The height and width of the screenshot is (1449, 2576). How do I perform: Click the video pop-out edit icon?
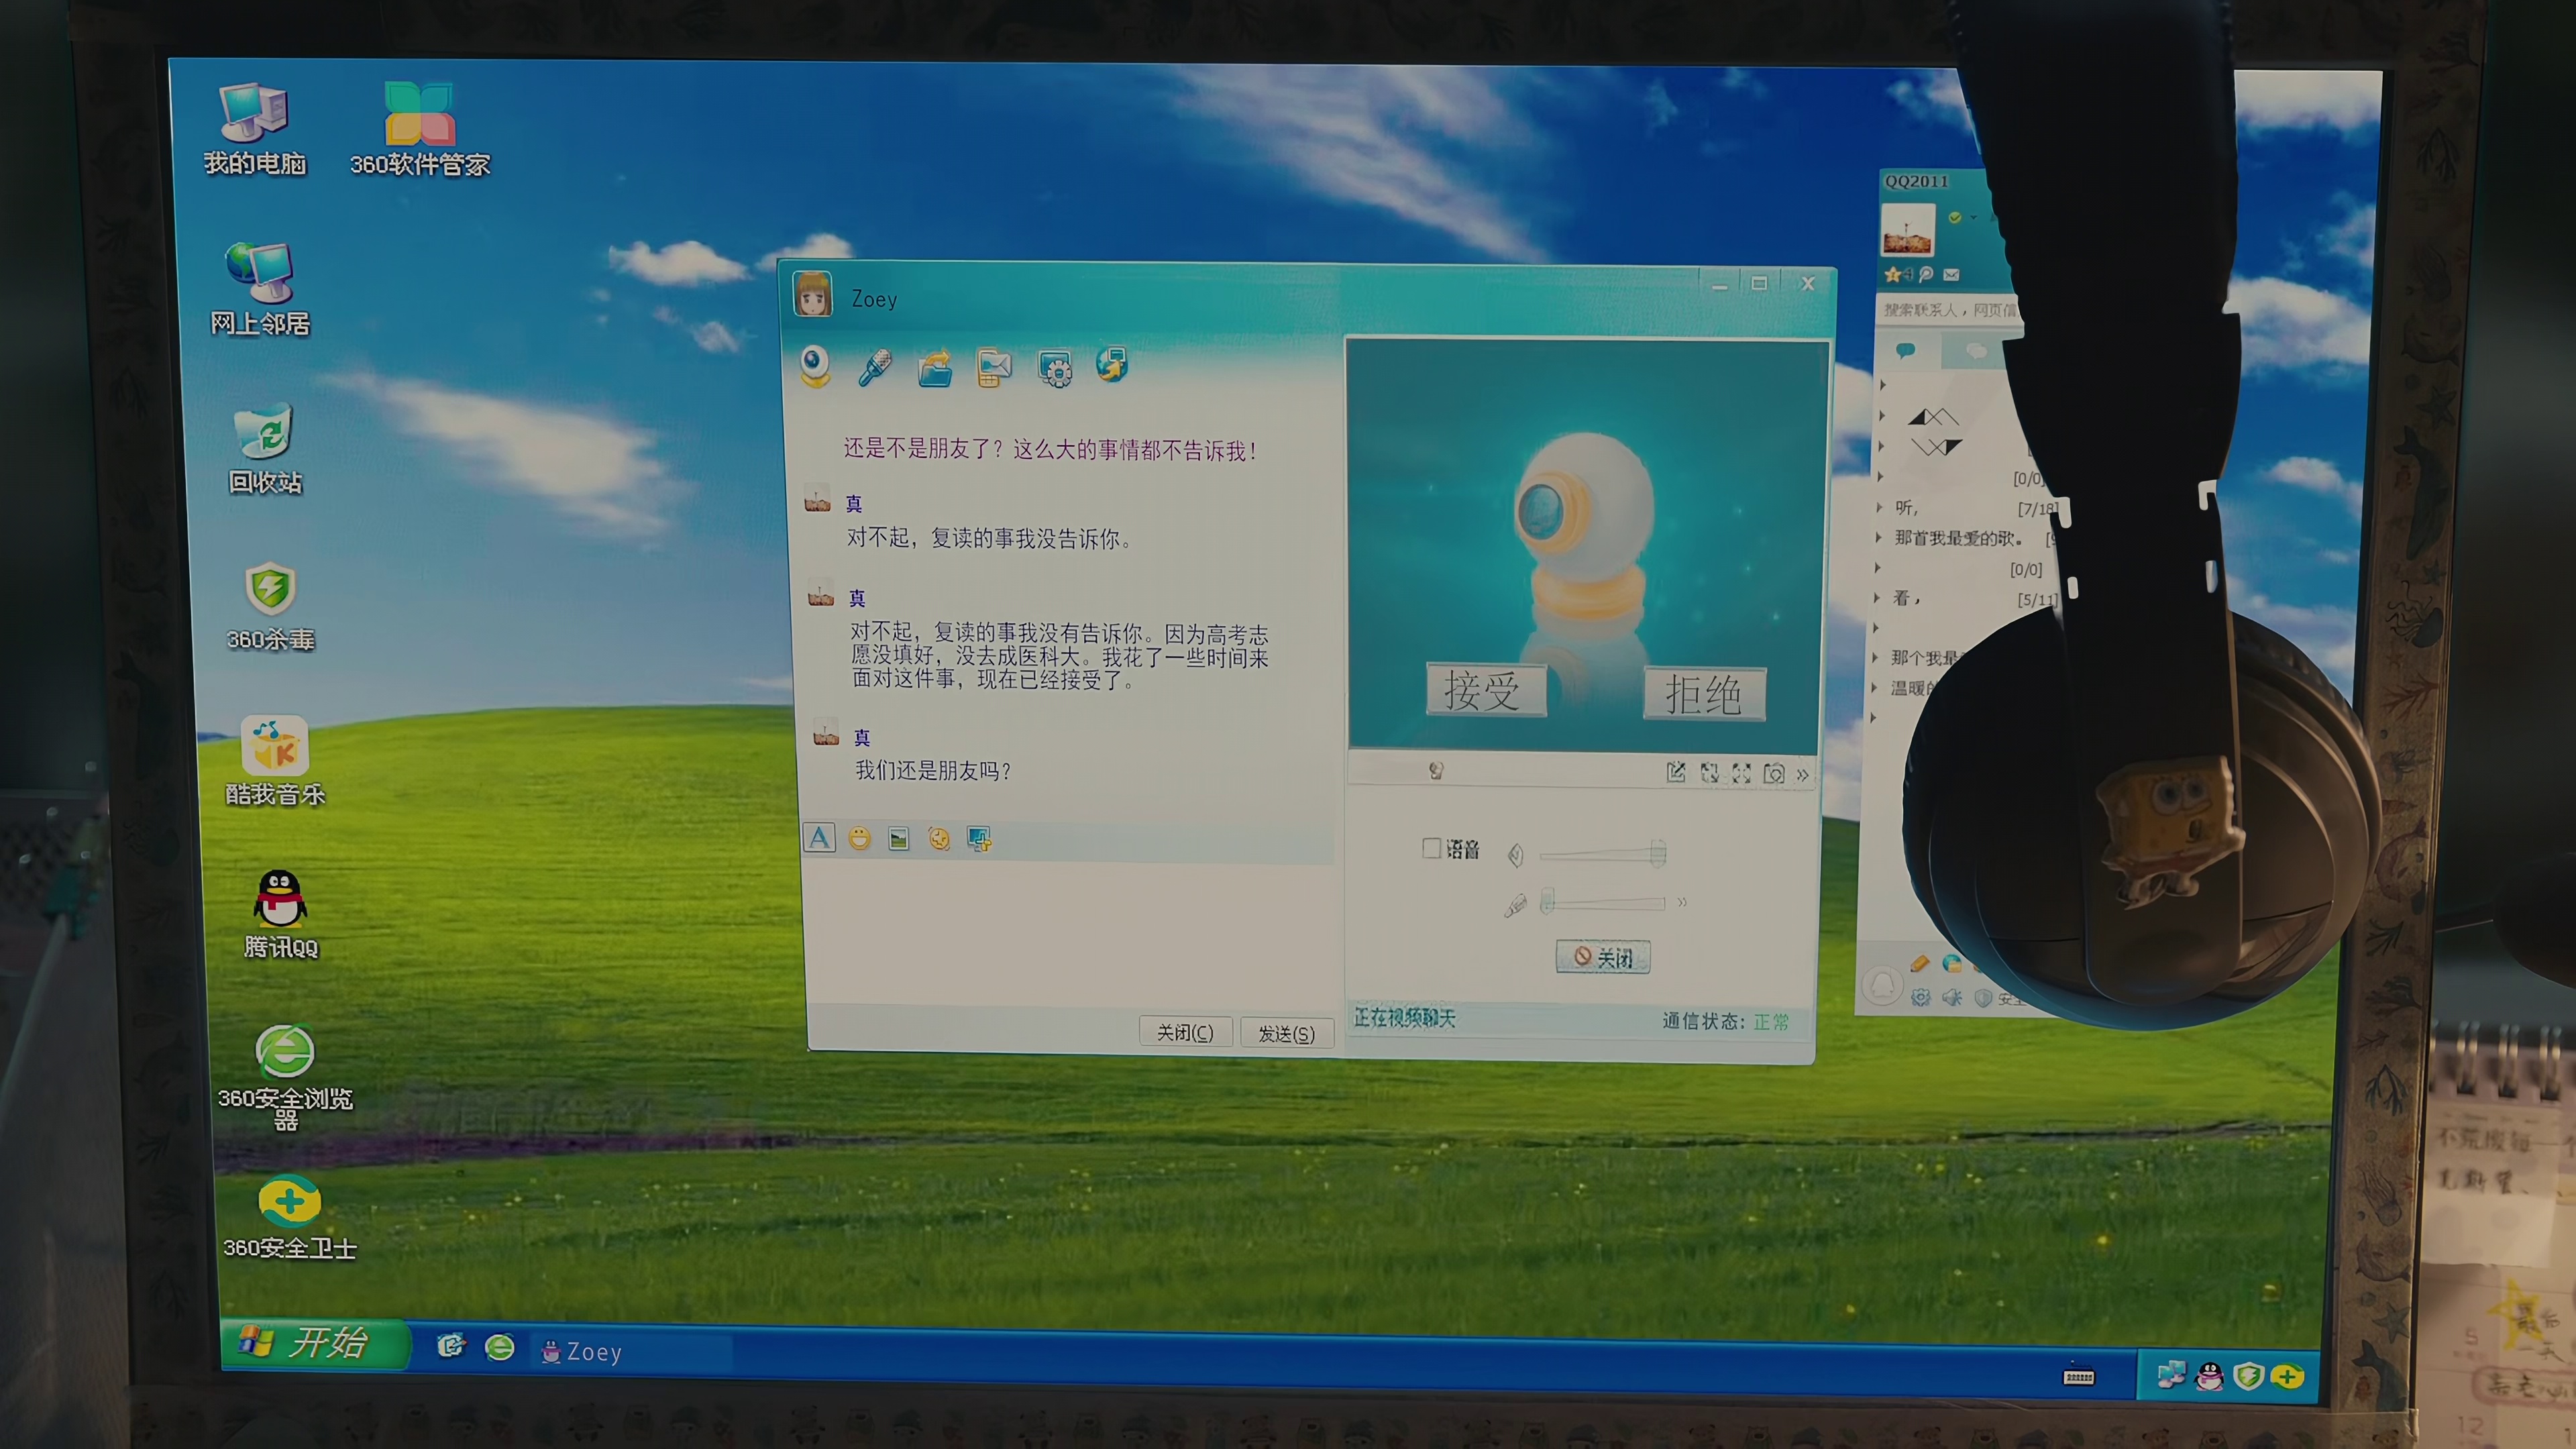(1676, 772)
